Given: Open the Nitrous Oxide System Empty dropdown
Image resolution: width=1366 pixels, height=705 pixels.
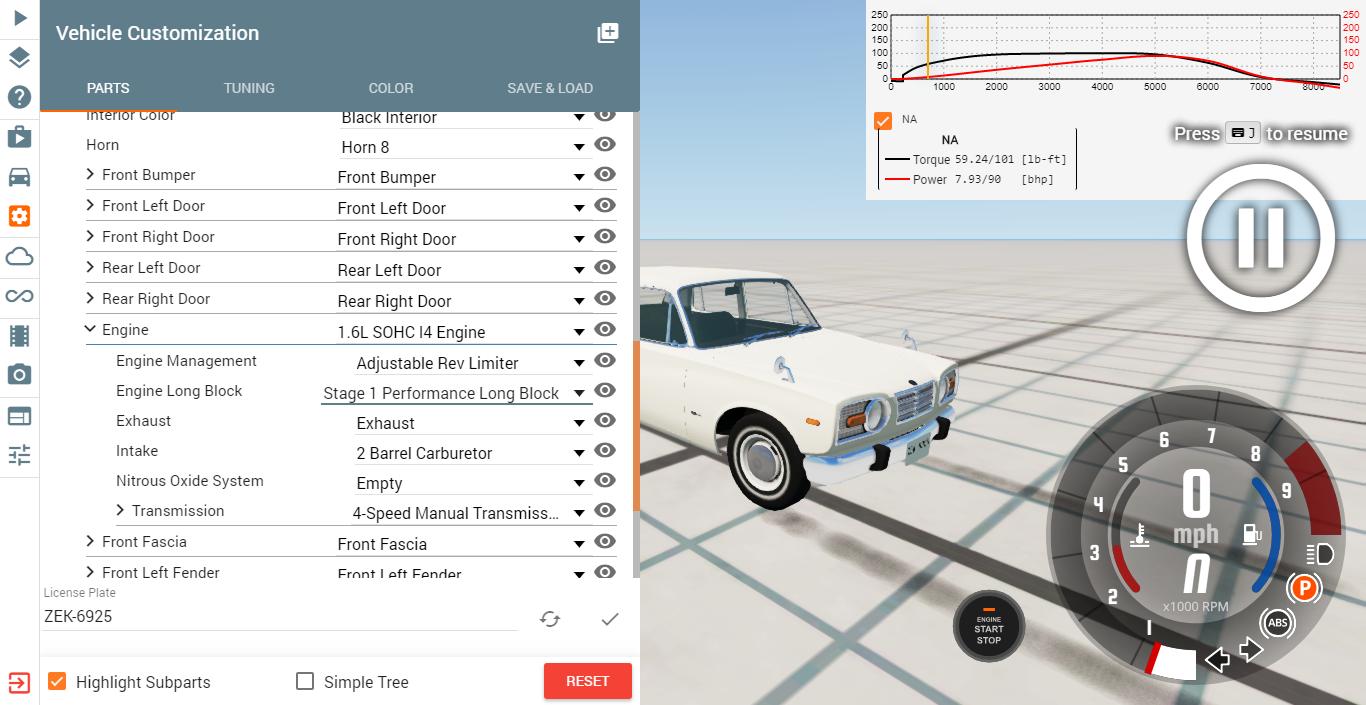Looking at the screenshot, I should point(471,483).
